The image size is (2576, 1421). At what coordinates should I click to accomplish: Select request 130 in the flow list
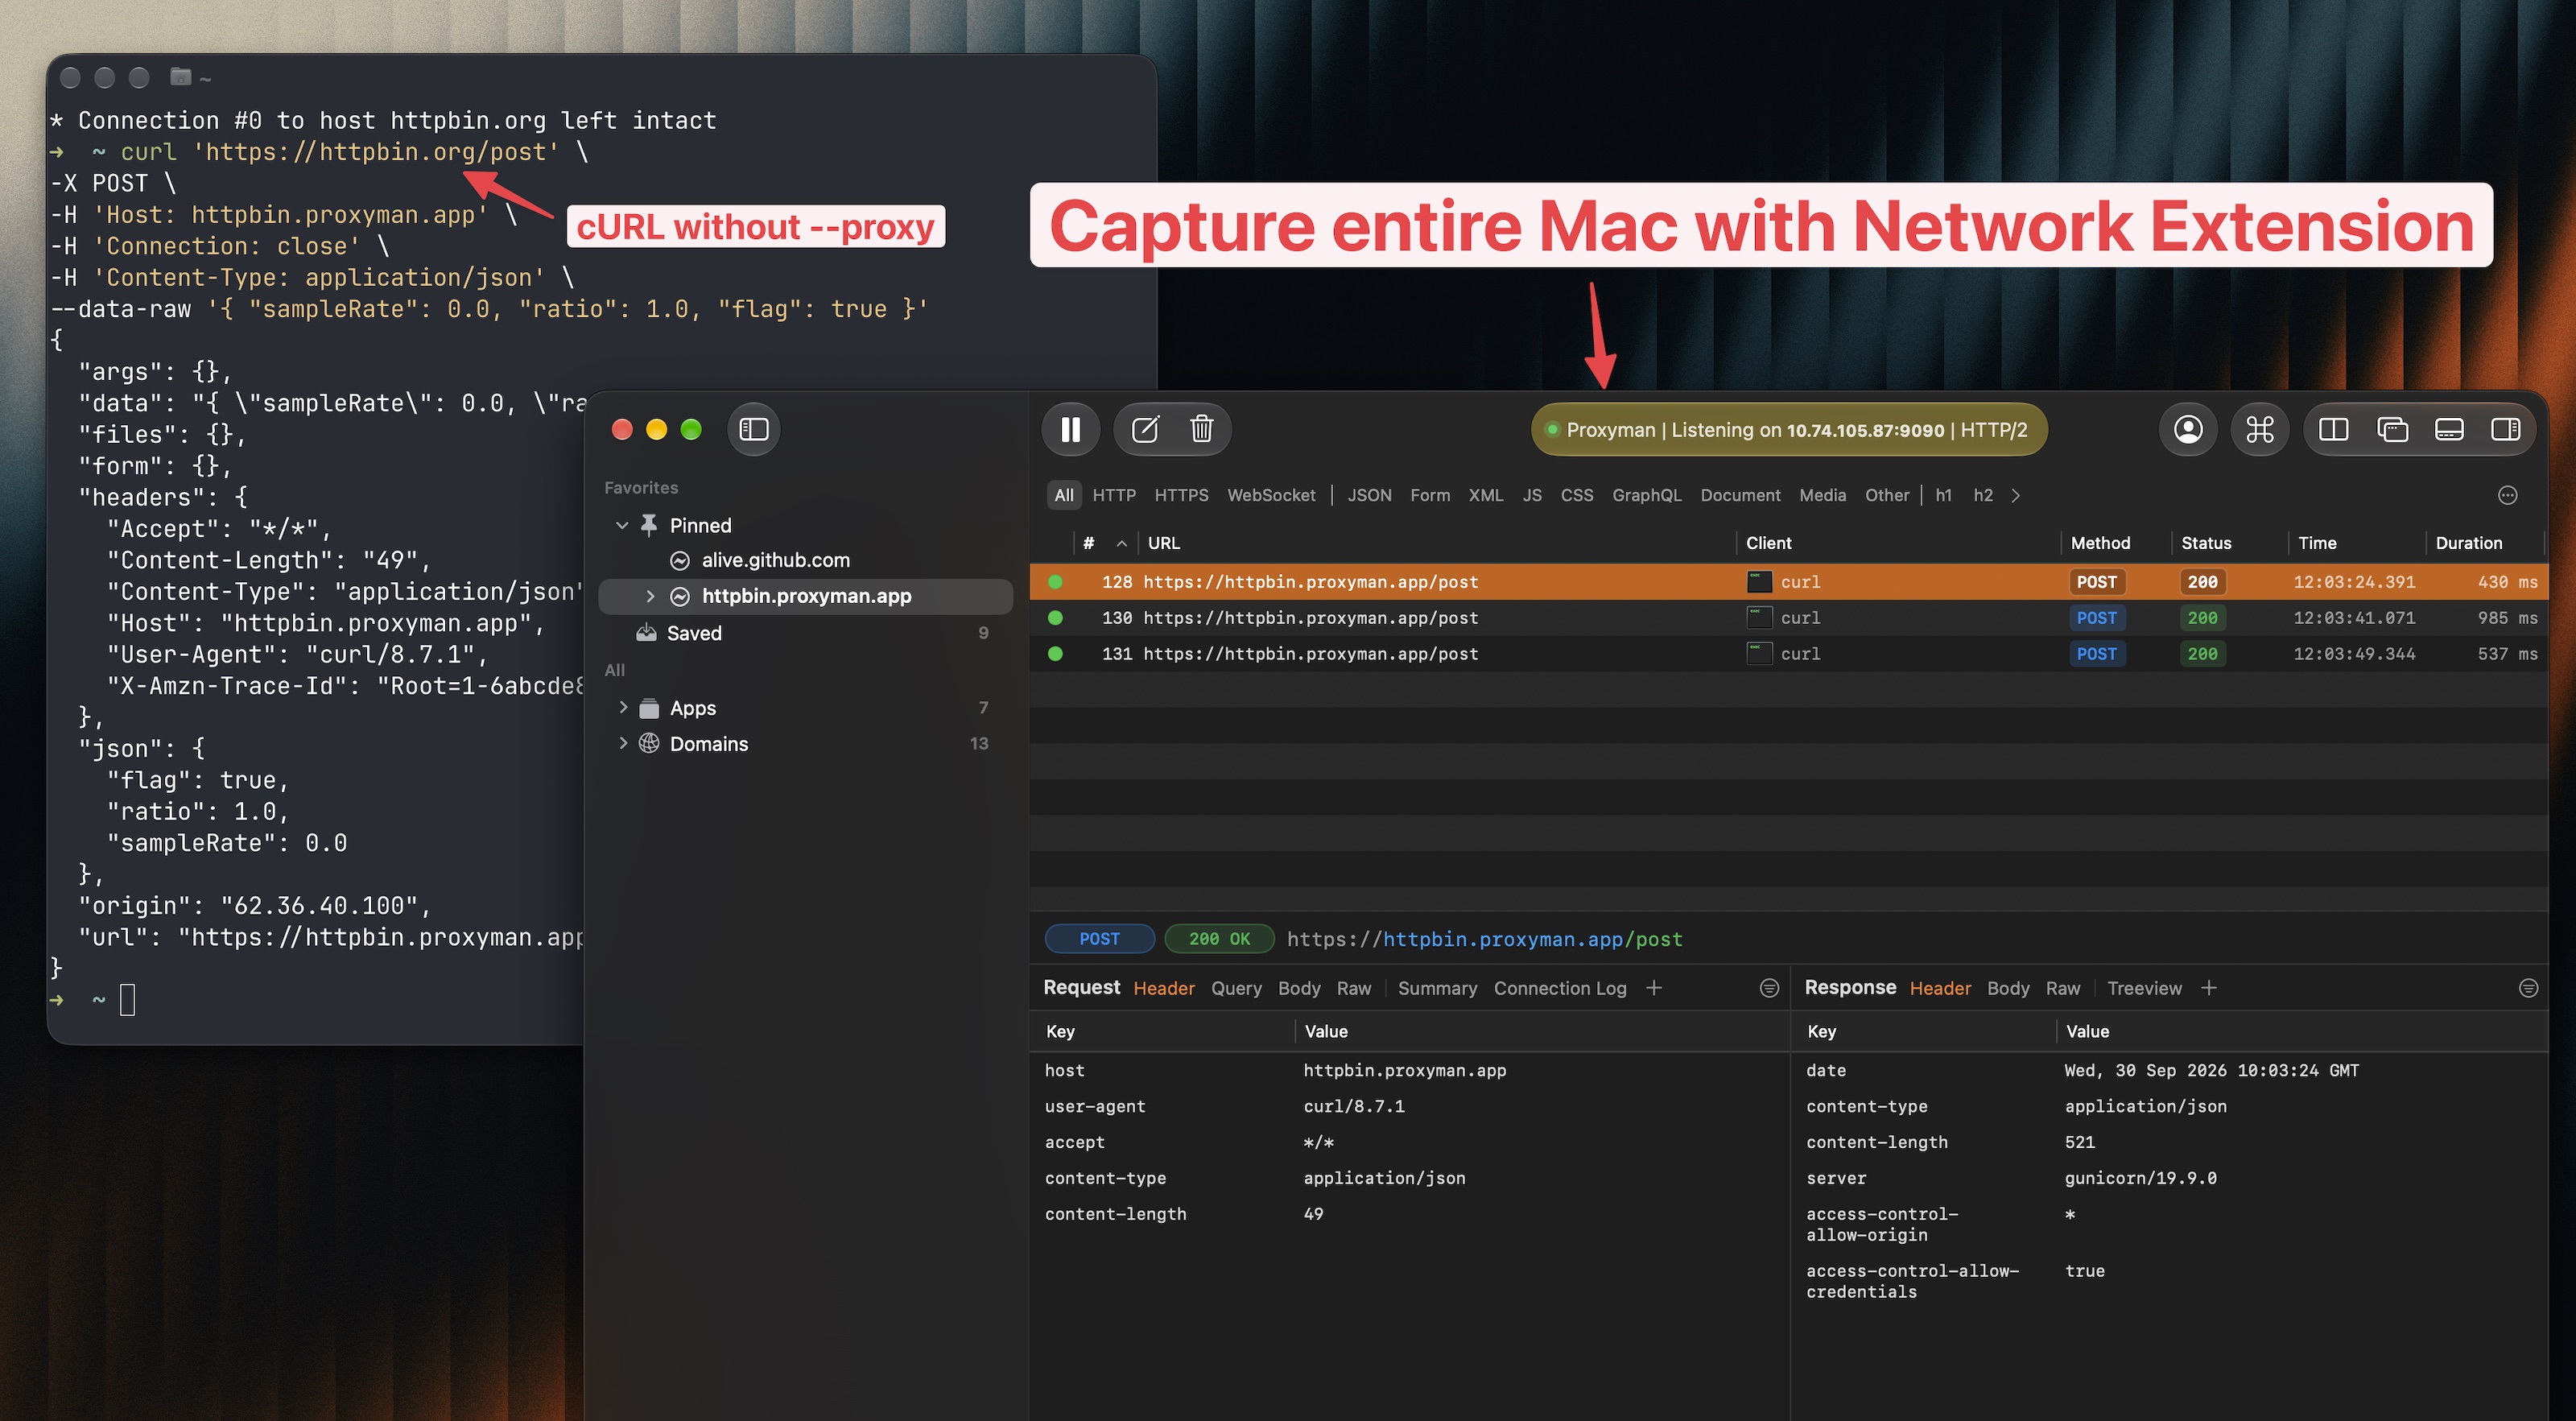1788,618
